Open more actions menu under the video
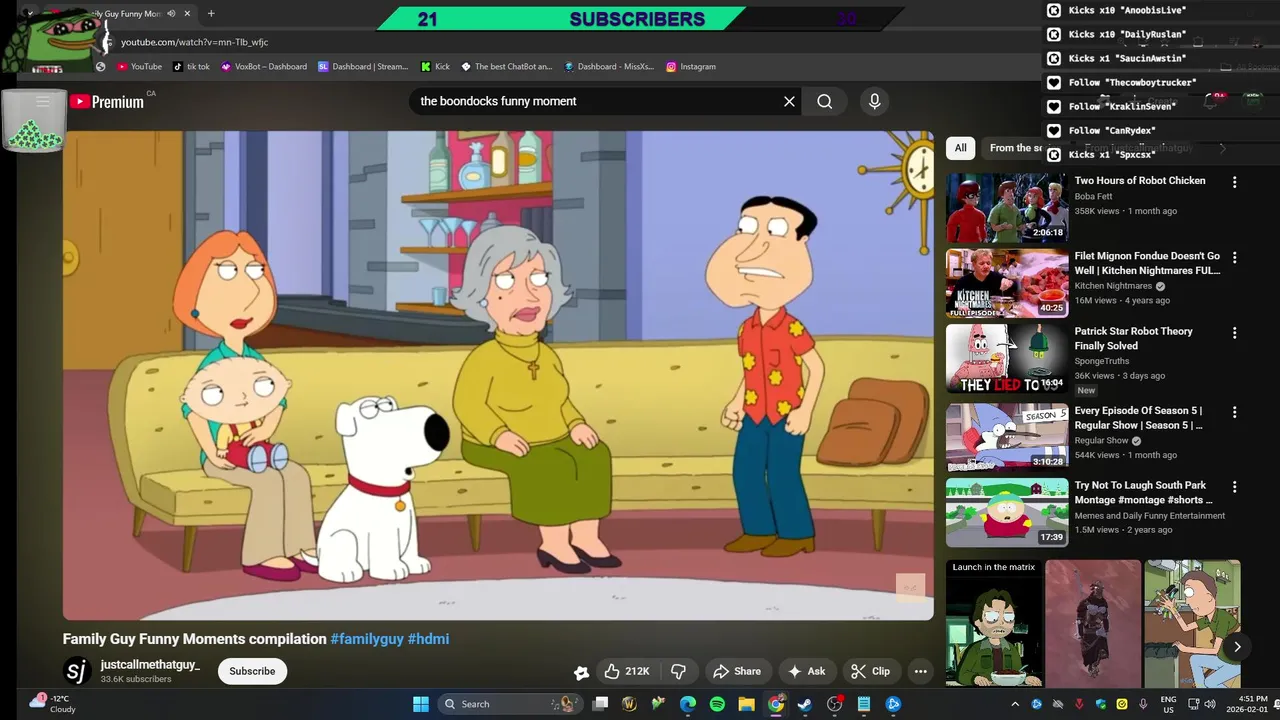This screenshot has width=1280, height=720. [x=920, y=671]
